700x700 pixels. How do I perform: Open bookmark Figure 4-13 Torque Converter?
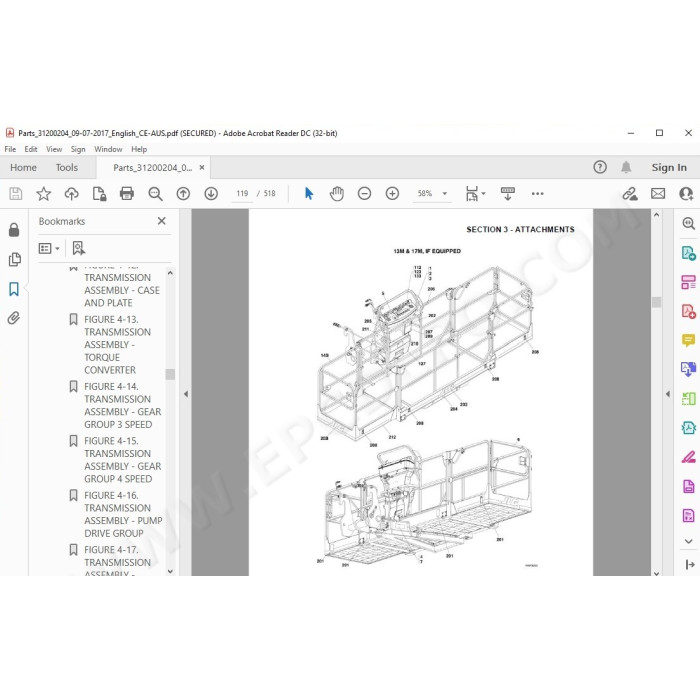[117, 345]
